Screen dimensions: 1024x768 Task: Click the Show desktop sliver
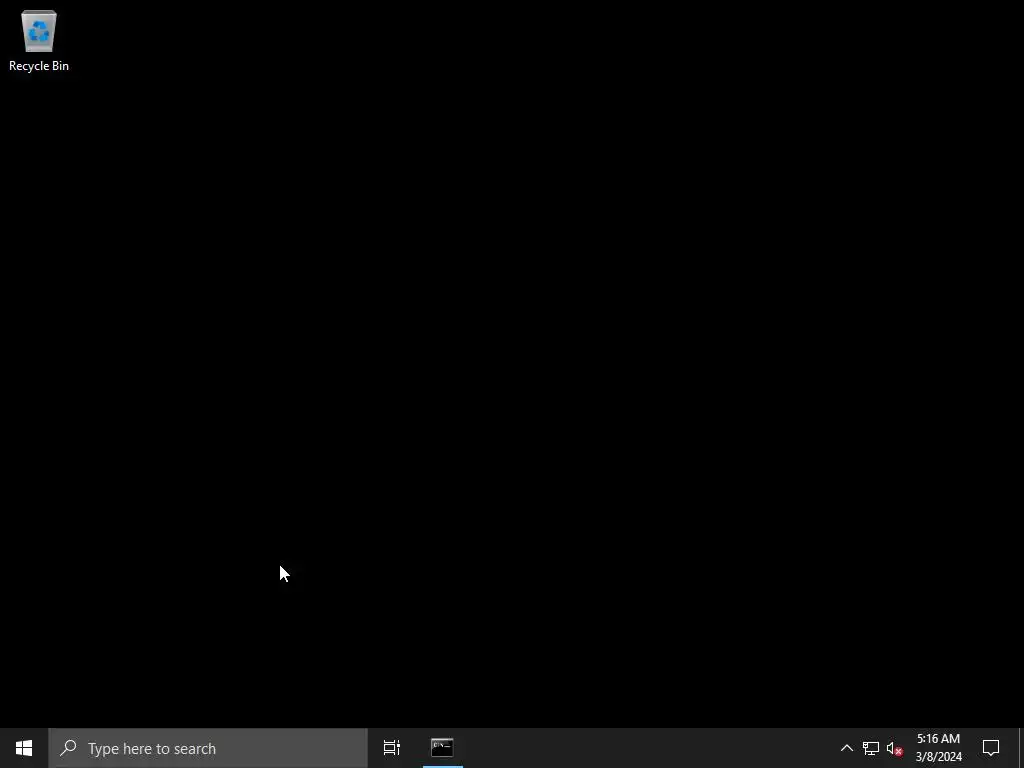pyautogui.click(x=1021, y=748)
